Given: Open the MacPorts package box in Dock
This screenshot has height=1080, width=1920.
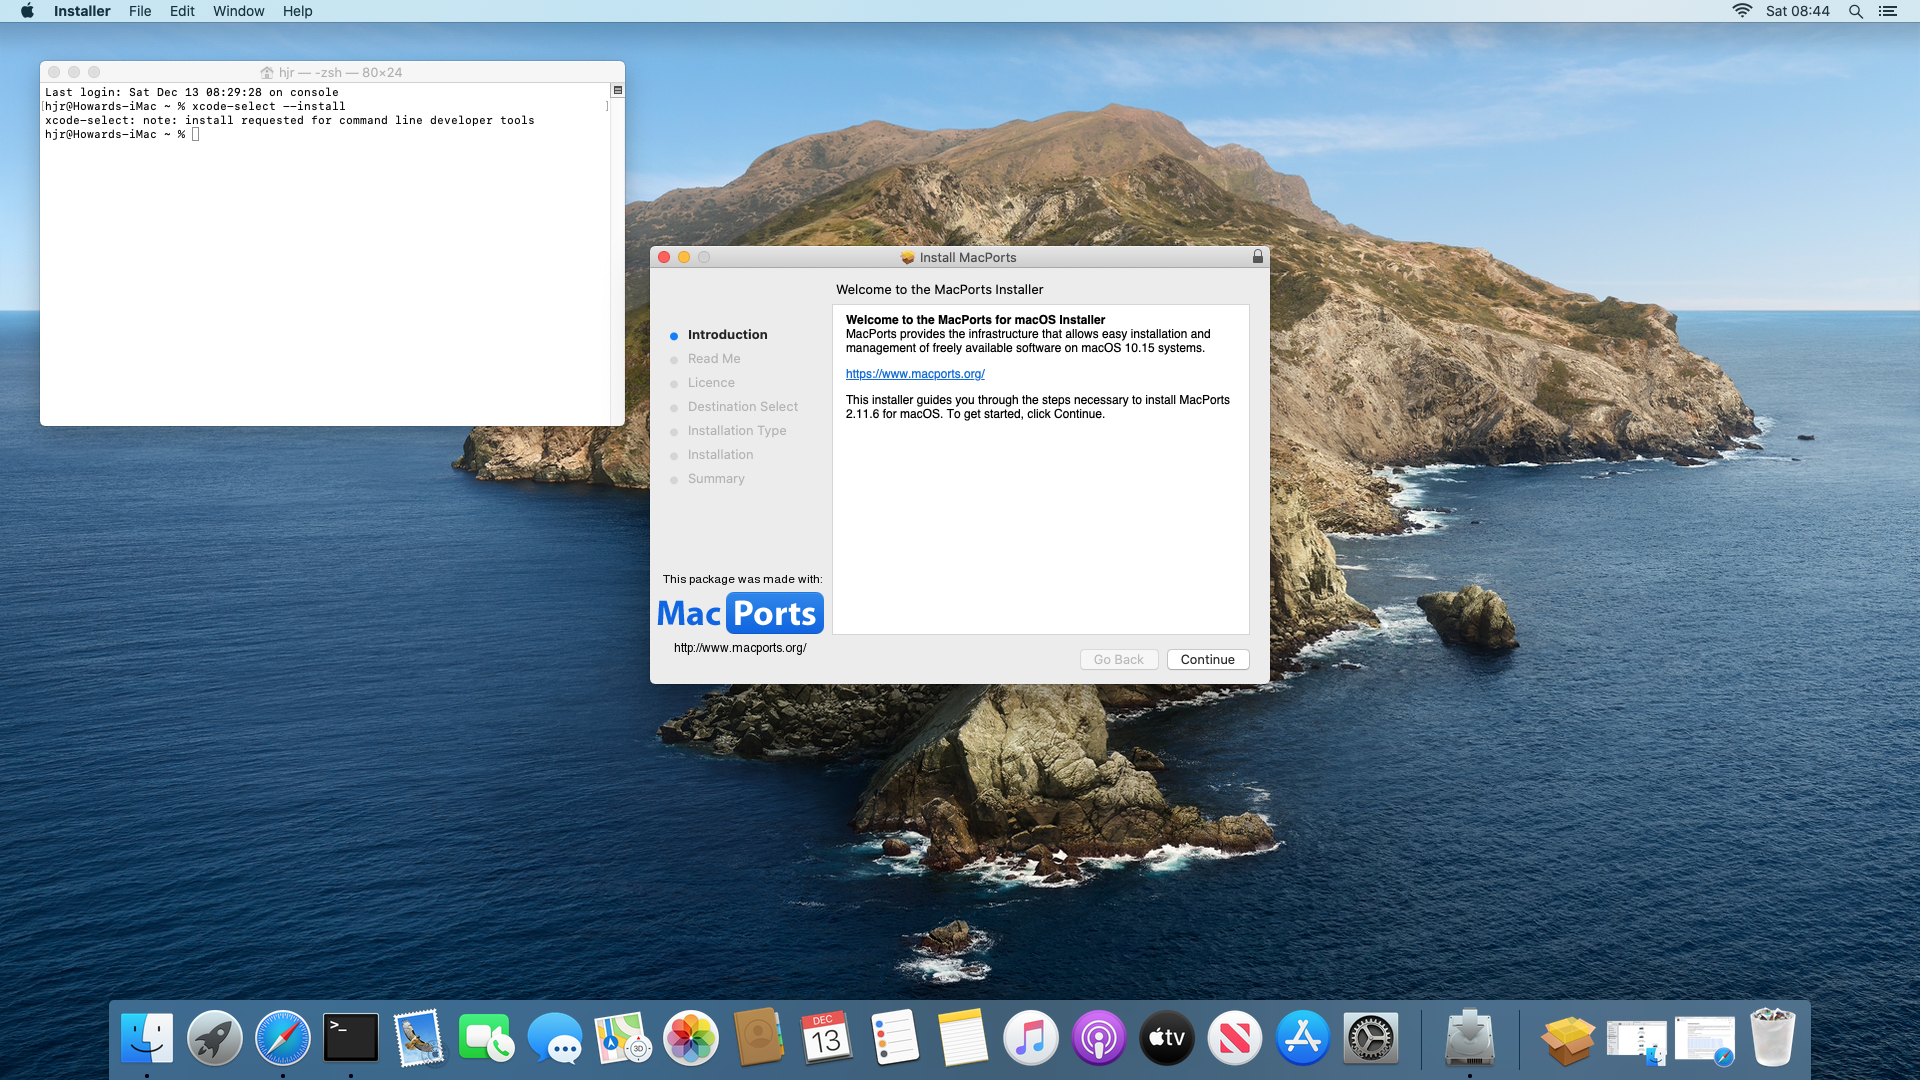Looking at the screenshot, I should pyautogui.click(x=1567, y=1040).
